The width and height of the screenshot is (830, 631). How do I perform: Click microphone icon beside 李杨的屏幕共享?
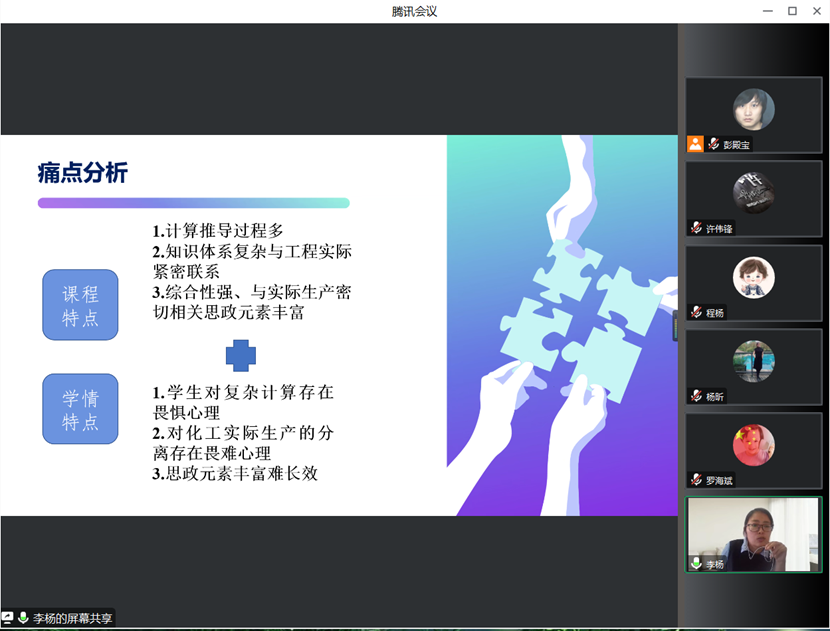23,618
